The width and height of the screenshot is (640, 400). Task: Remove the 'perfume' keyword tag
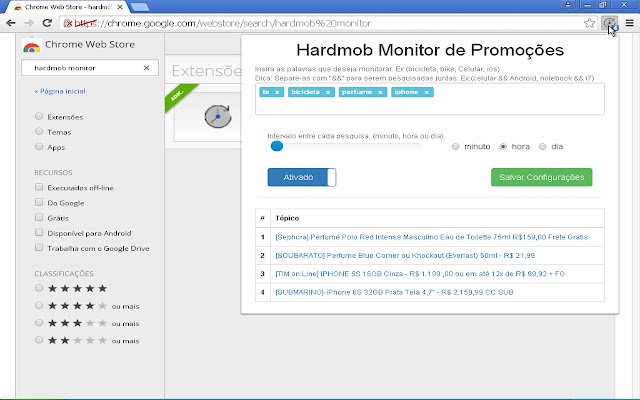click(x=380, y=92)
